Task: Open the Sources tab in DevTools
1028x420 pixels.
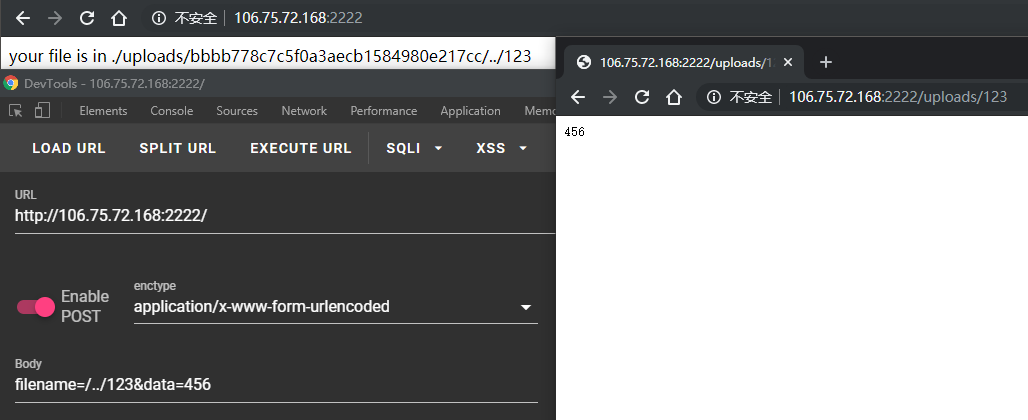Action: [x=237, y=111]
